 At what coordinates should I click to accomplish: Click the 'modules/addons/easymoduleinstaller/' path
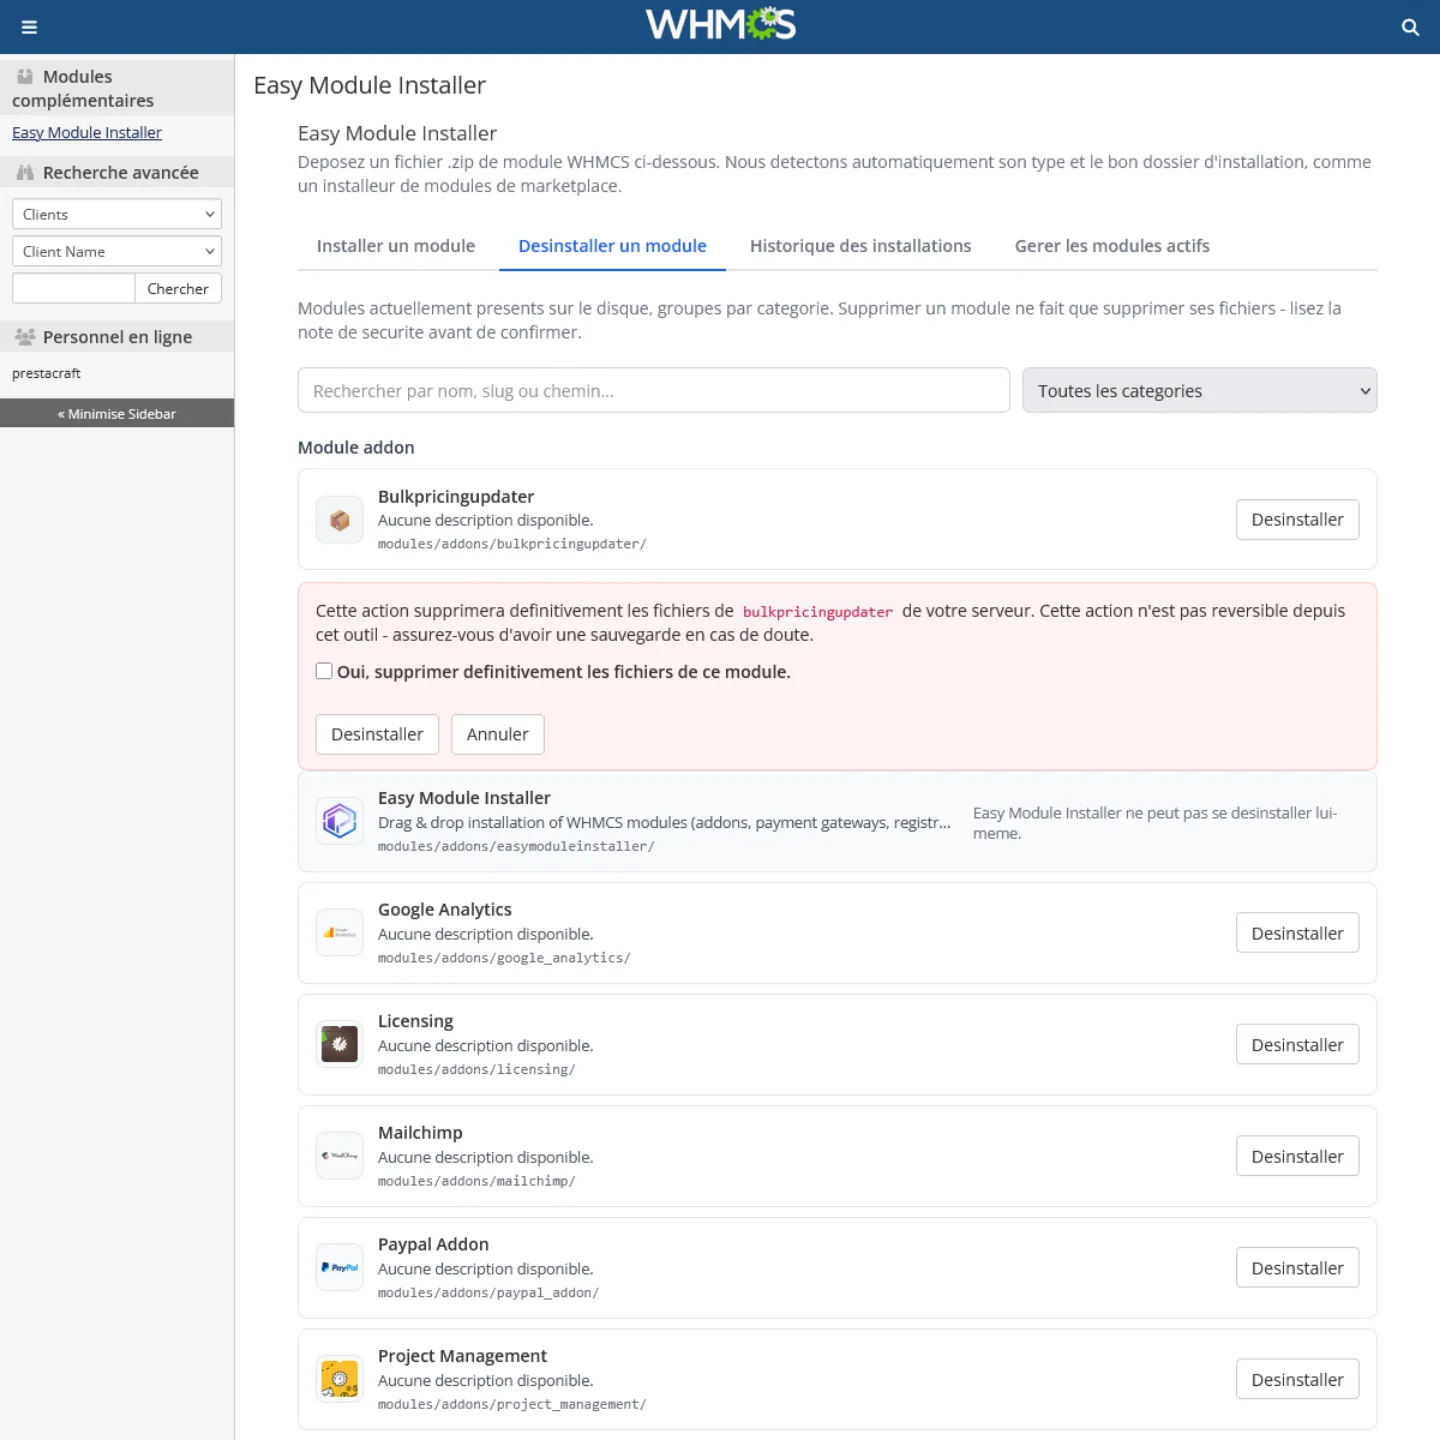coord(516,846)
